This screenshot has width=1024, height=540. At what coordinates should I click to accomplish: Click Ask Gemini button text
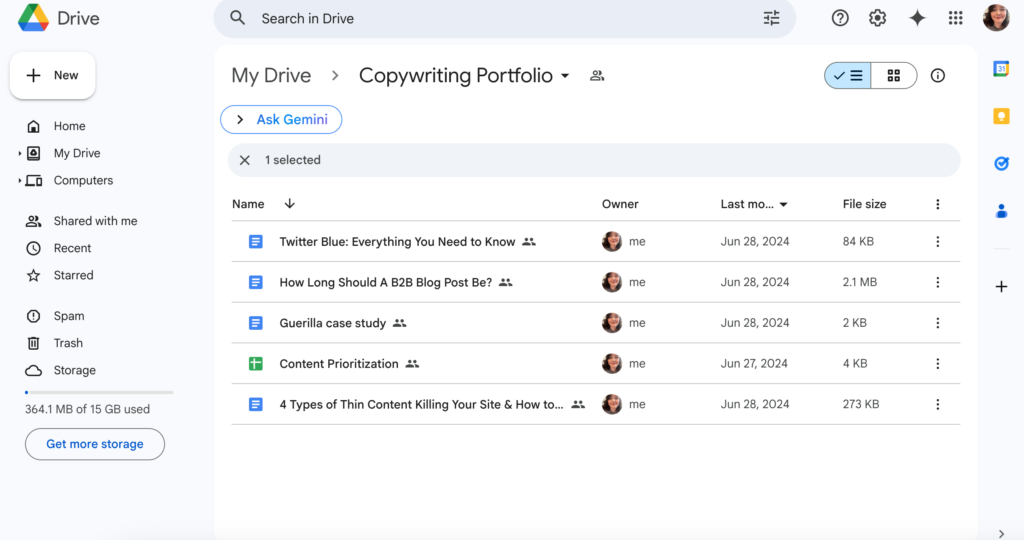(x=292, y=119)
